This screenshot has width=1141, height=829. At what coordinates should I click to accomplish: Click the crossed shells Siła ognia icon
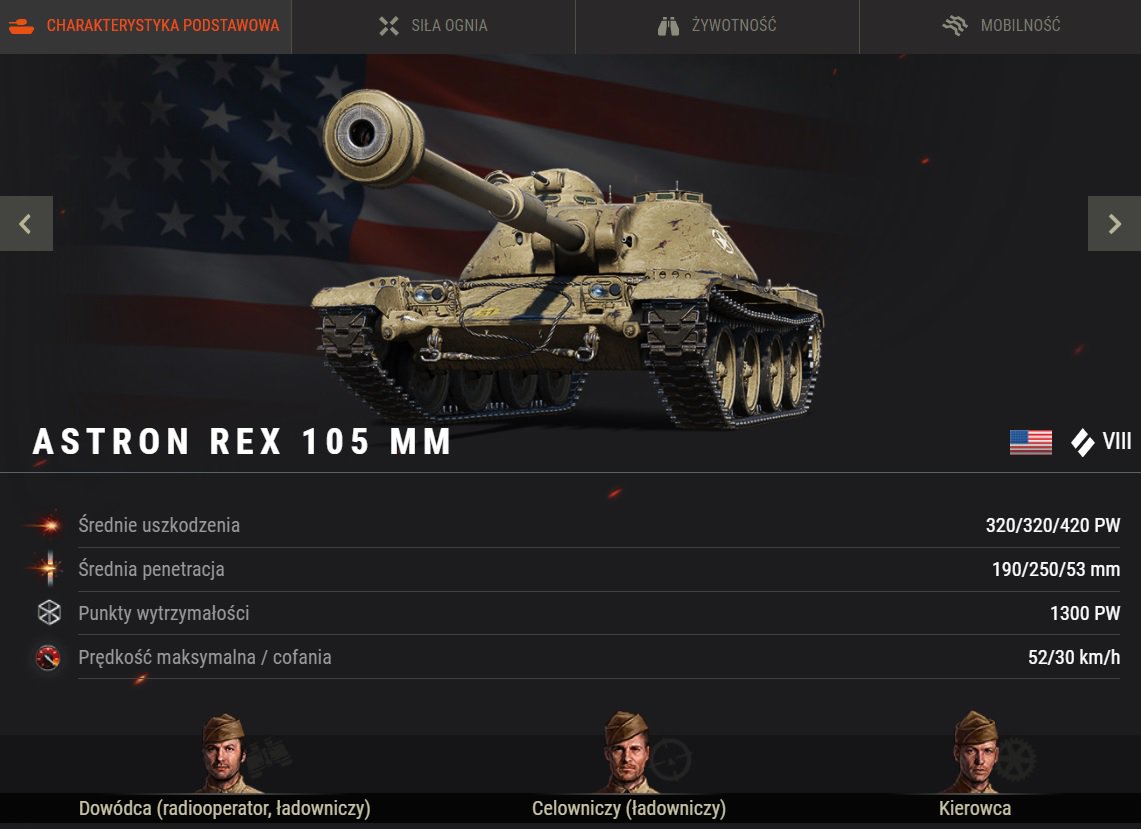point(389,26)
